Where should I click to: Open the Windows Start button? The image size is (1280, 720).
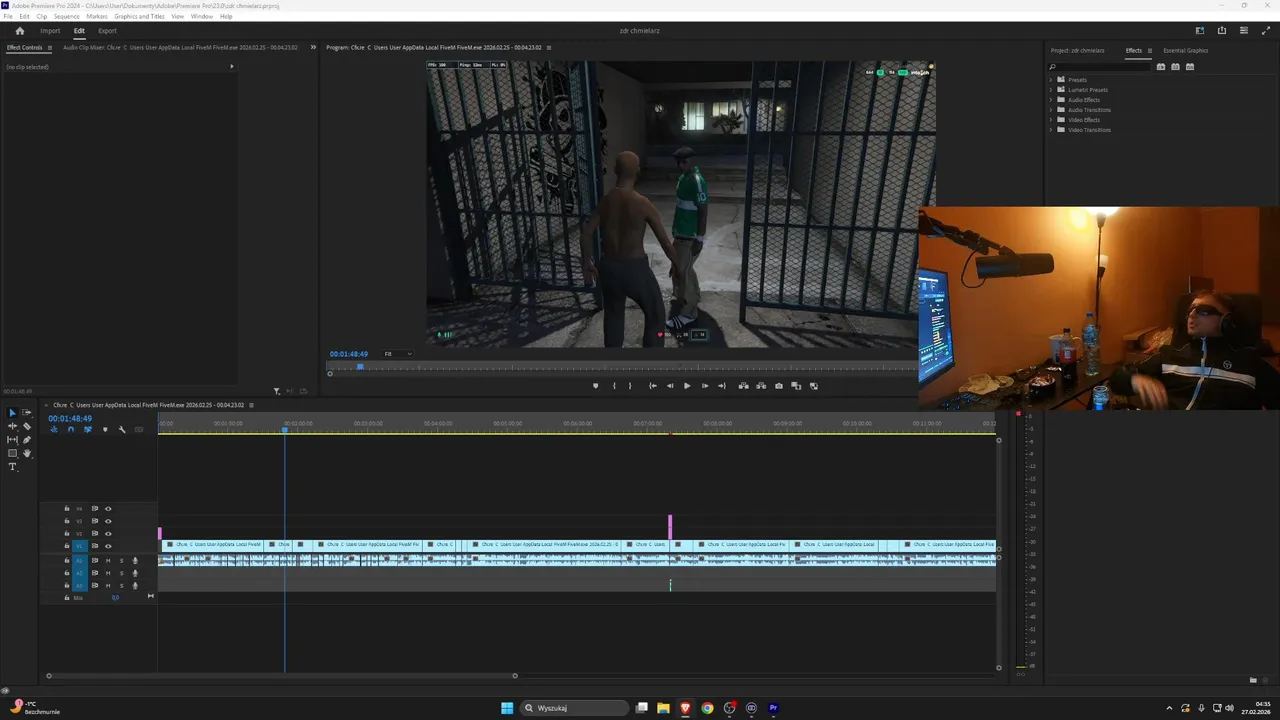507,708
